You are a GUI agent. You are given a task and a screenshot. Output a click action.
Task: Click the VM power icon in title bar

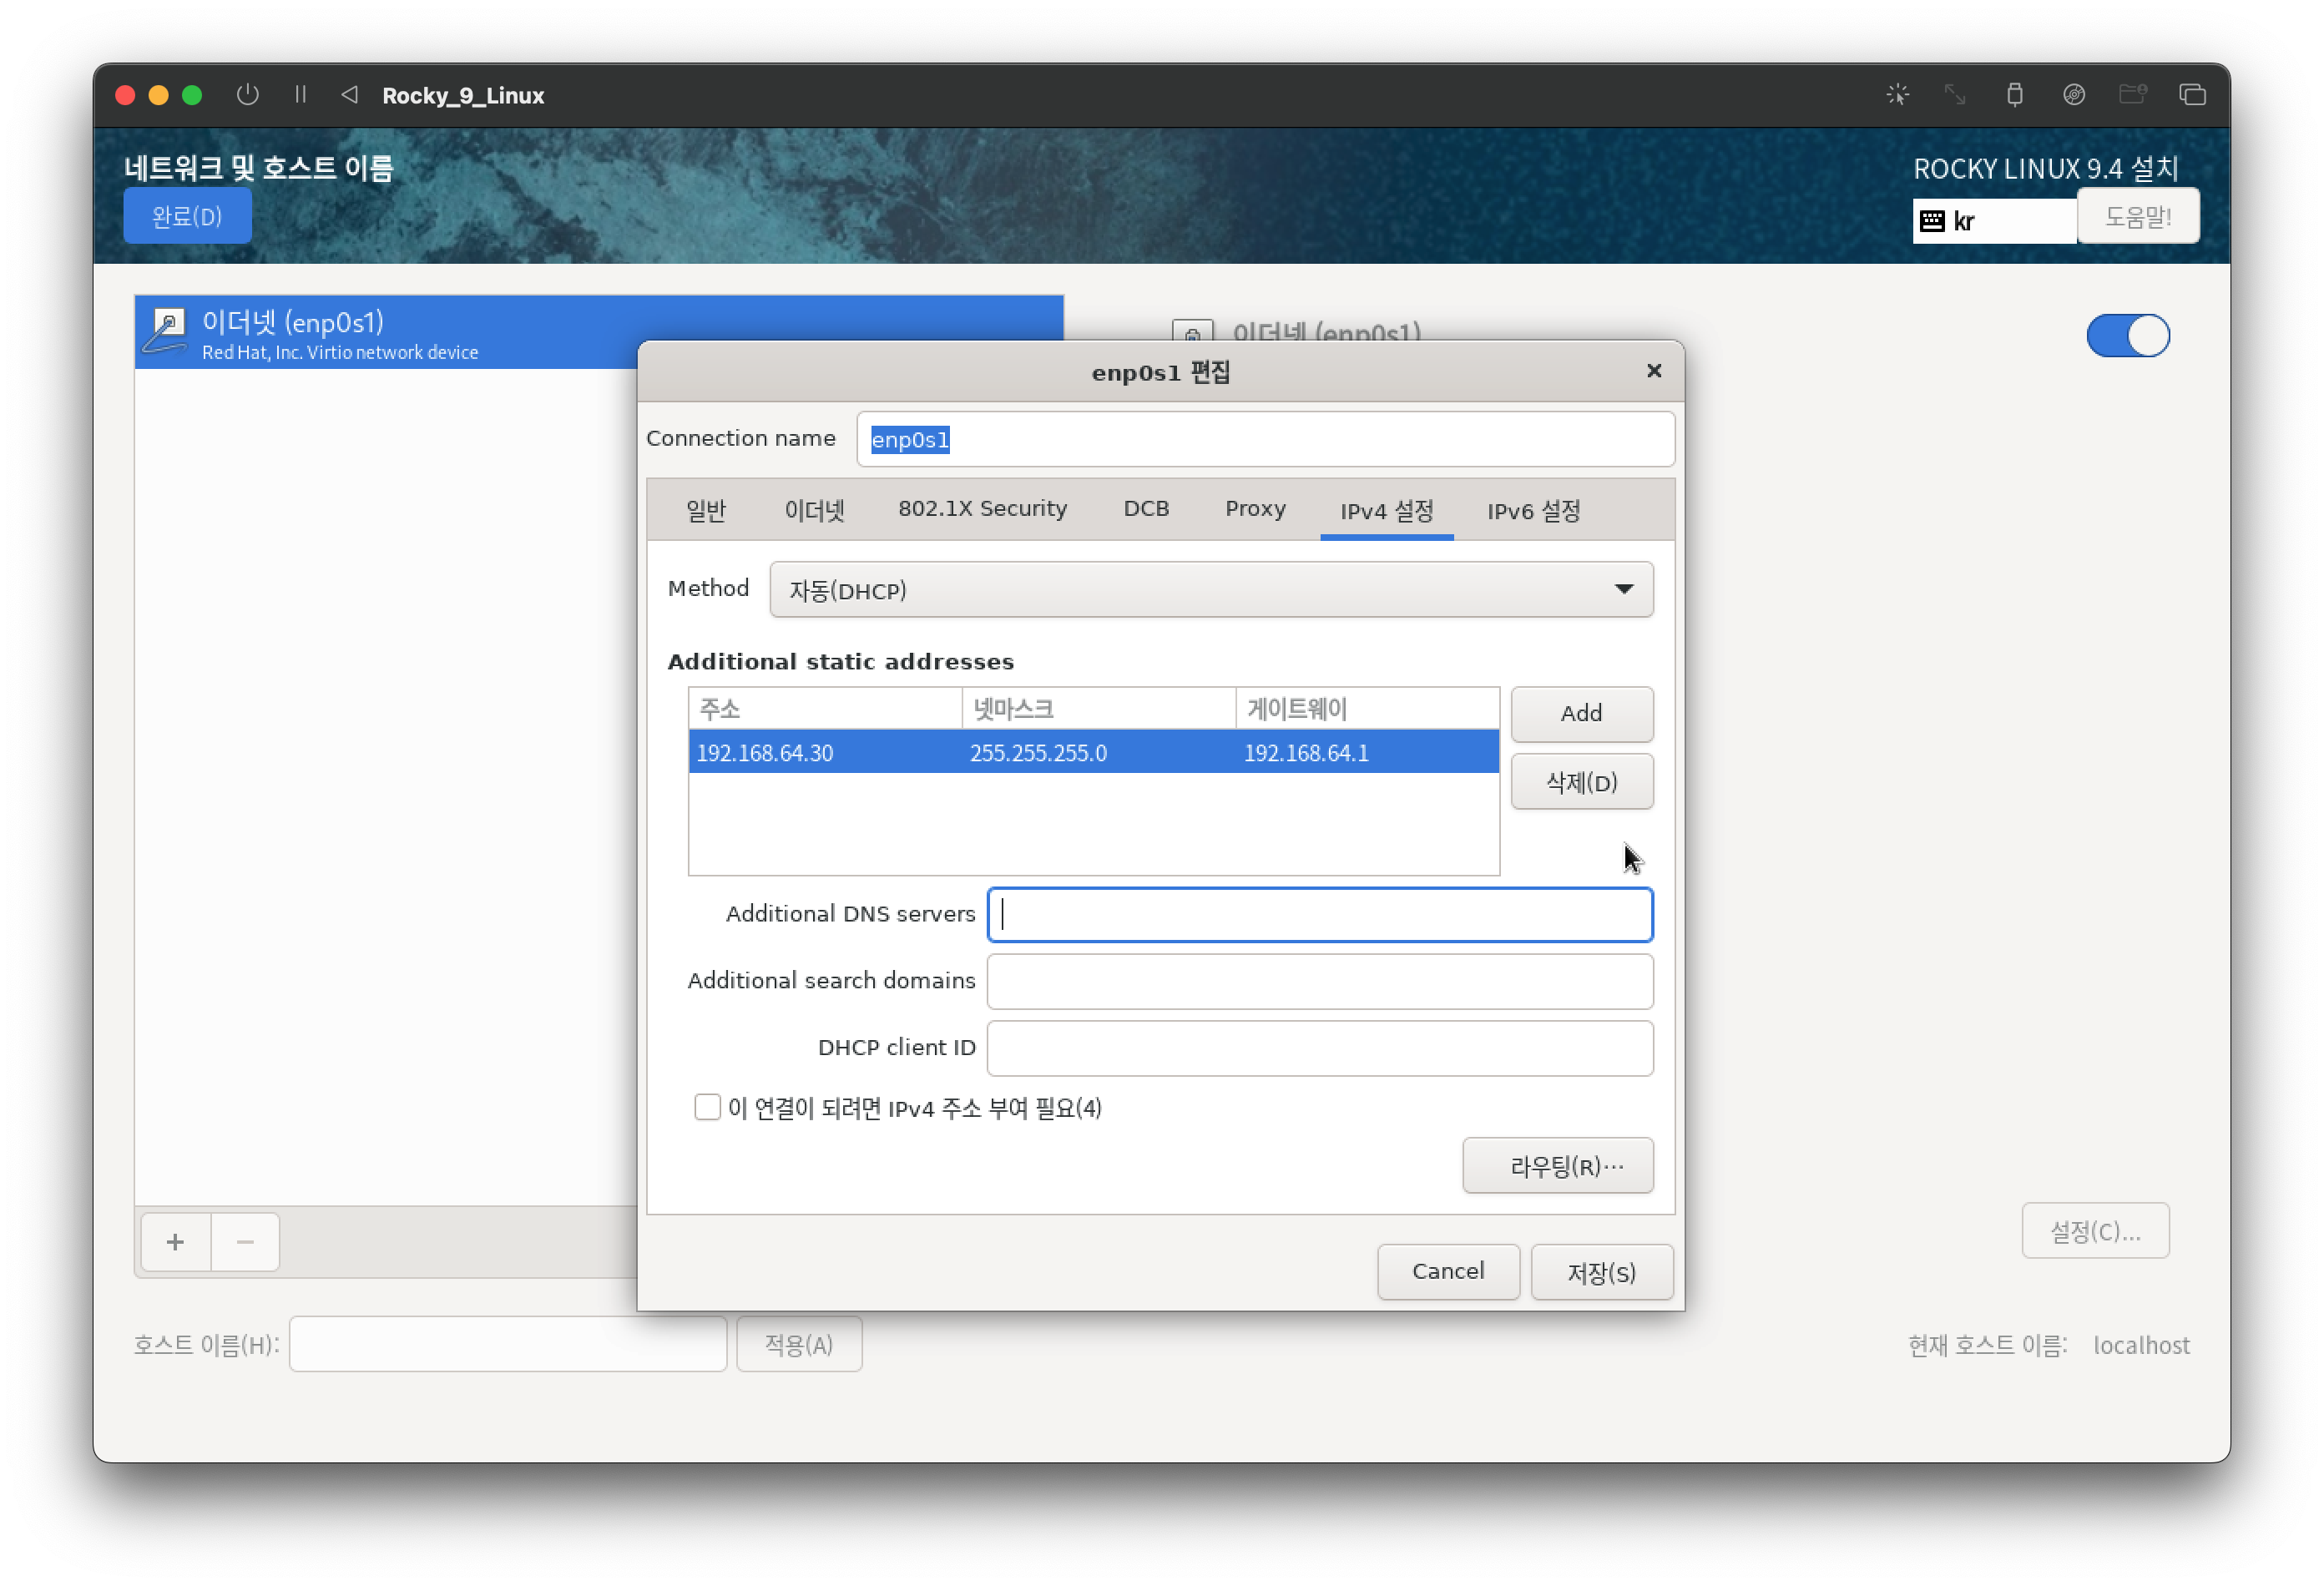tap(247, 95)
